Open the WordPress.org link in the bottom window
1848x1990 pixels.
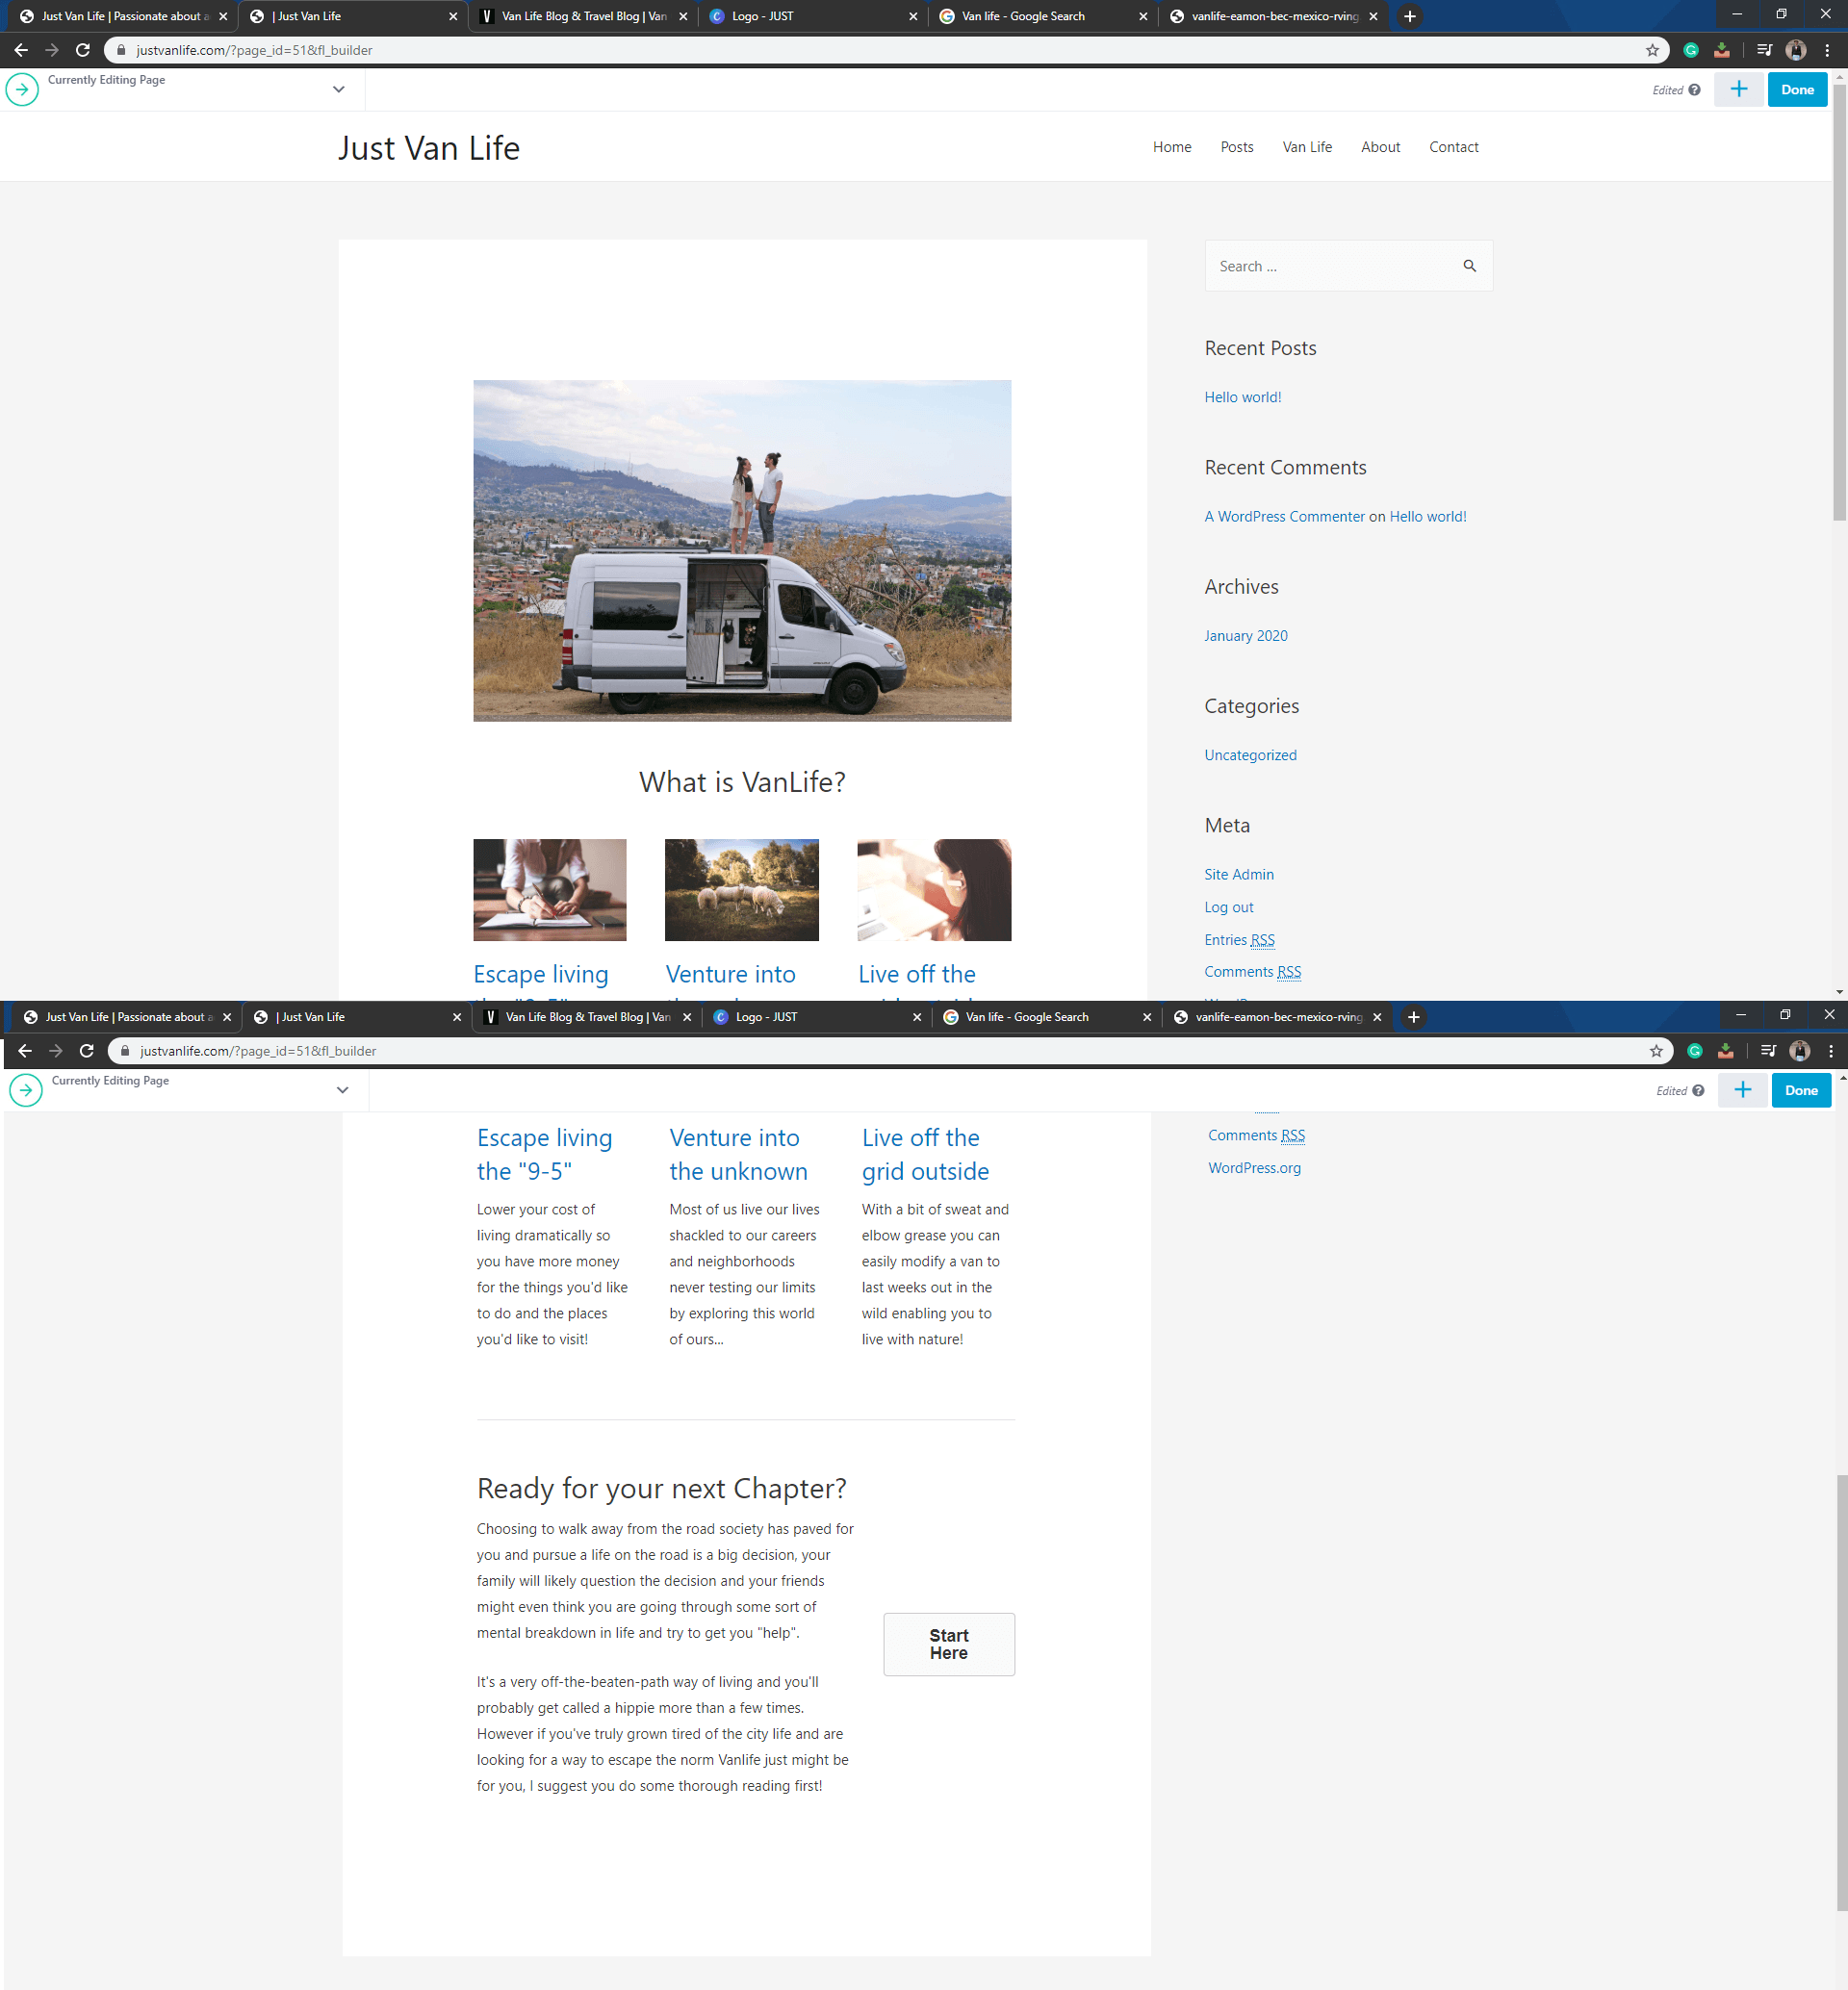pos(1254,1168)
